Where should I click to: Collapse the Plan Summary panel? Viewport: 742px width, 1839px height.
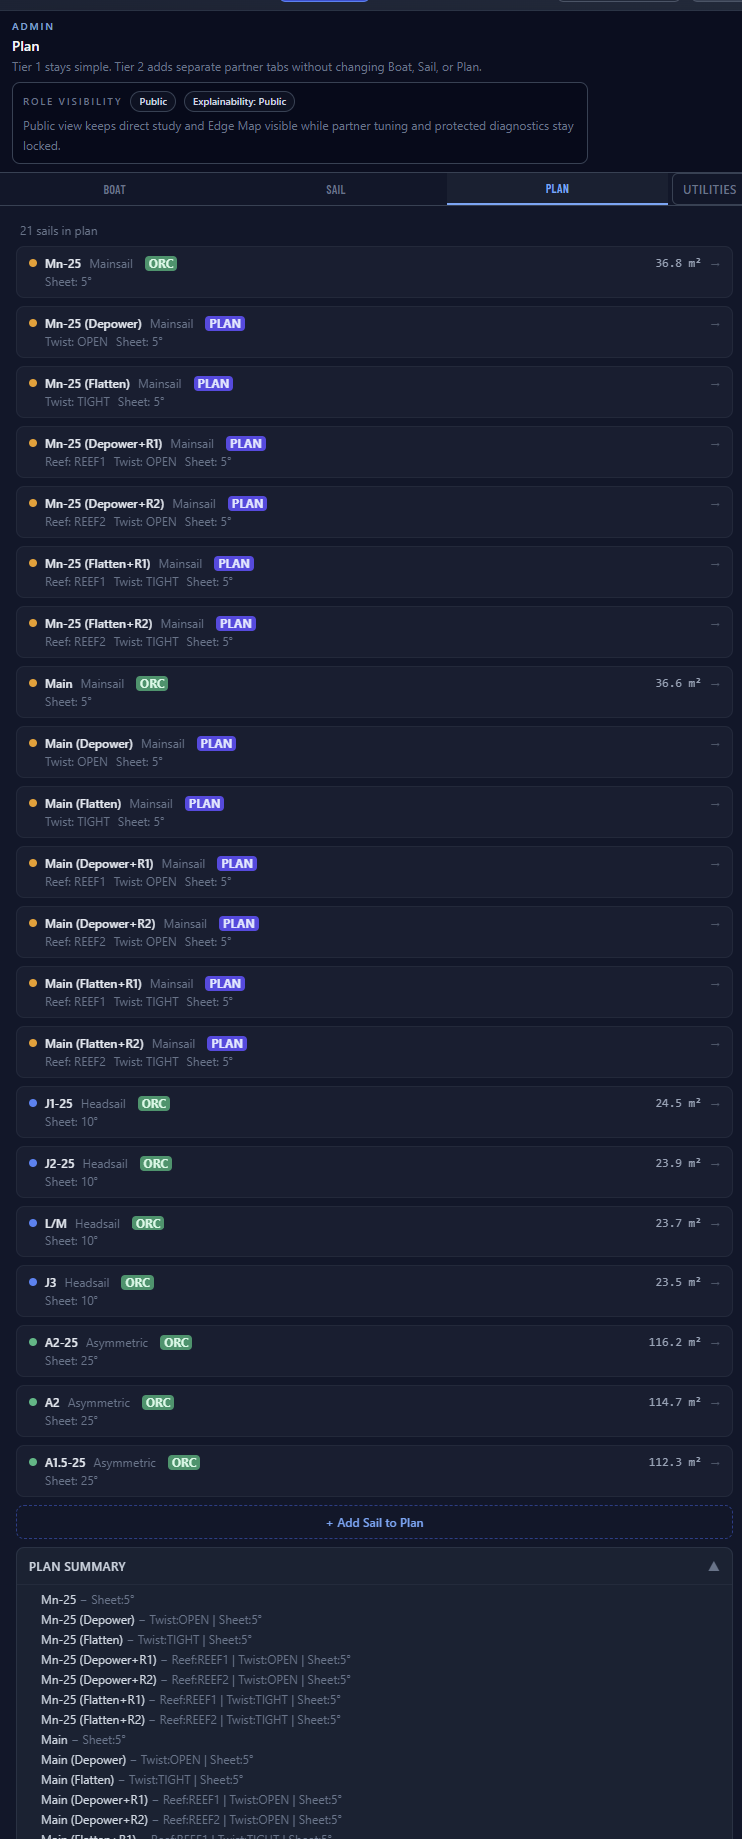click(714, 1567)
